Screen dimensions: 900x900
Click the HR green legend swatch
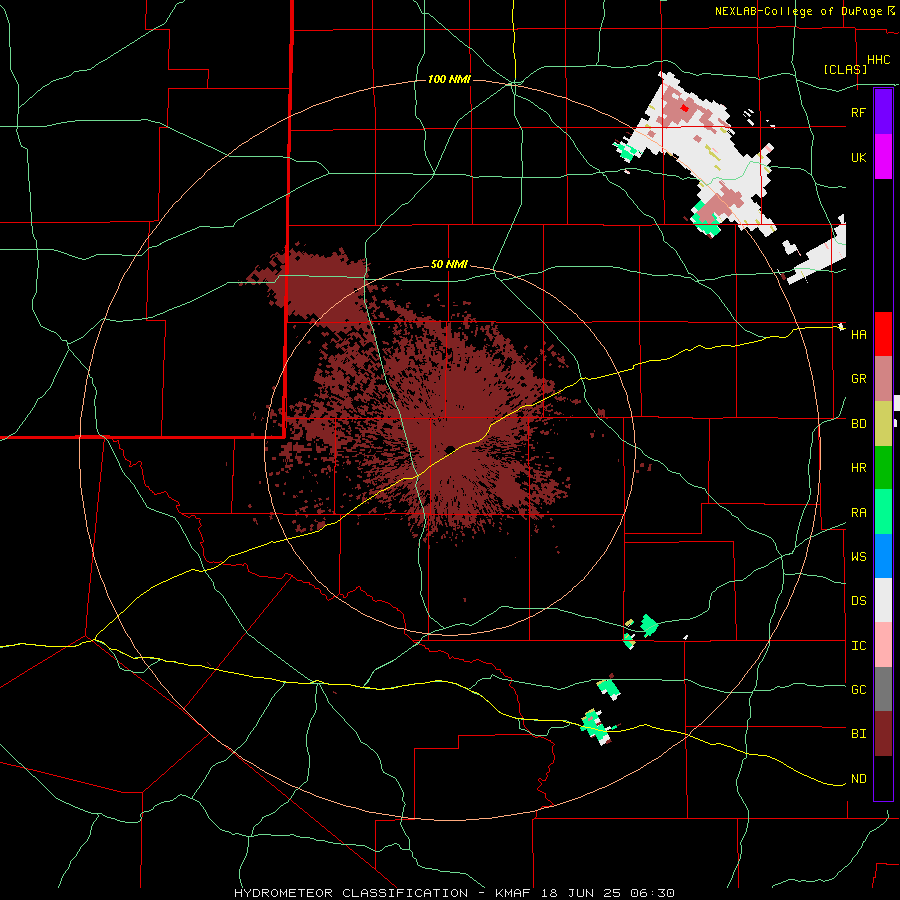[x=883, y=468]
